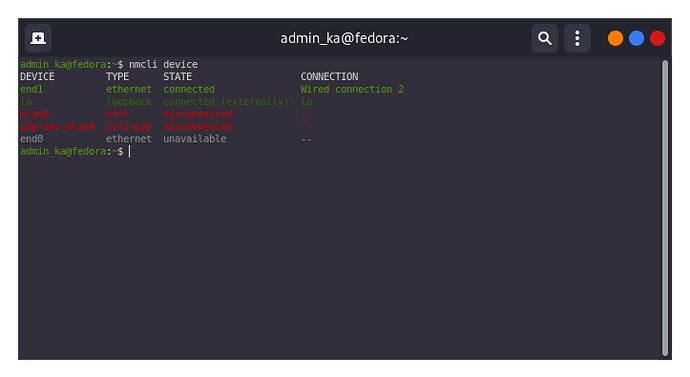Click device name 'end0'

(x=32, y=139)
